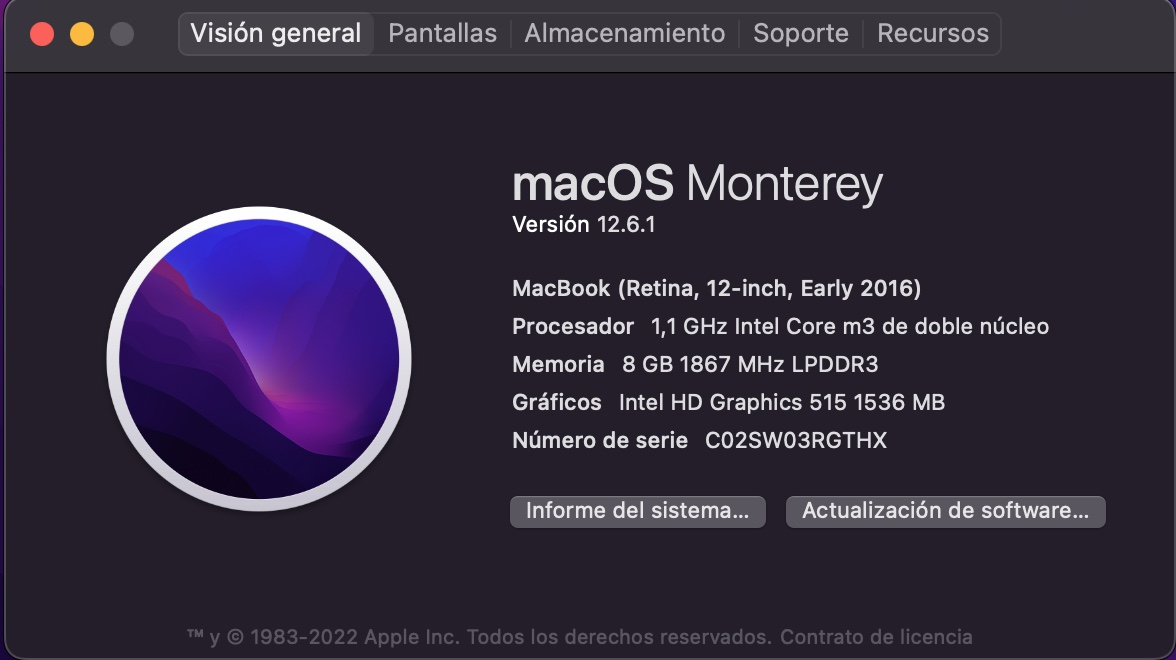Image resolution: width=1176 pixels, height=660 pixels.
Task: Click Actualización de software button
Action: pyautogui.click(x=946, y=512)
